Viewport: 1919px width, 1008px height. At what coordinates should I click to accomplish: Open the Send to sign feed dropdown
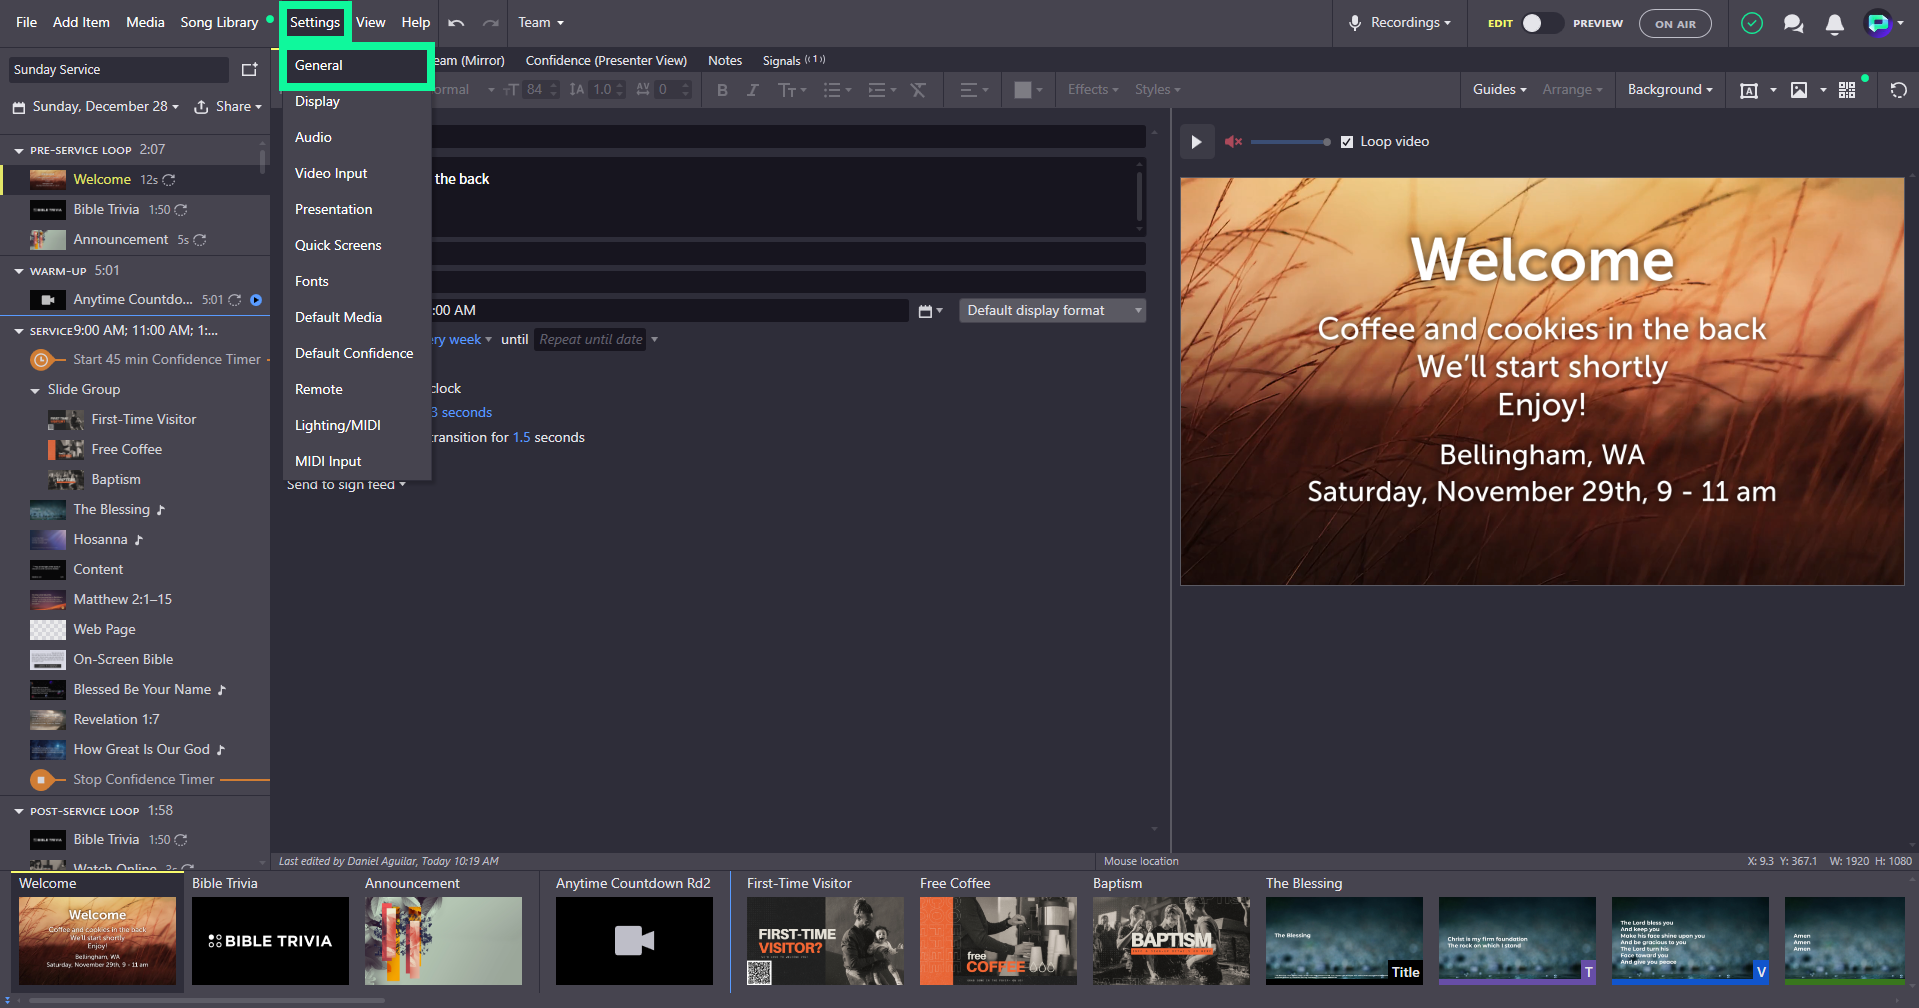click(346, 485)
